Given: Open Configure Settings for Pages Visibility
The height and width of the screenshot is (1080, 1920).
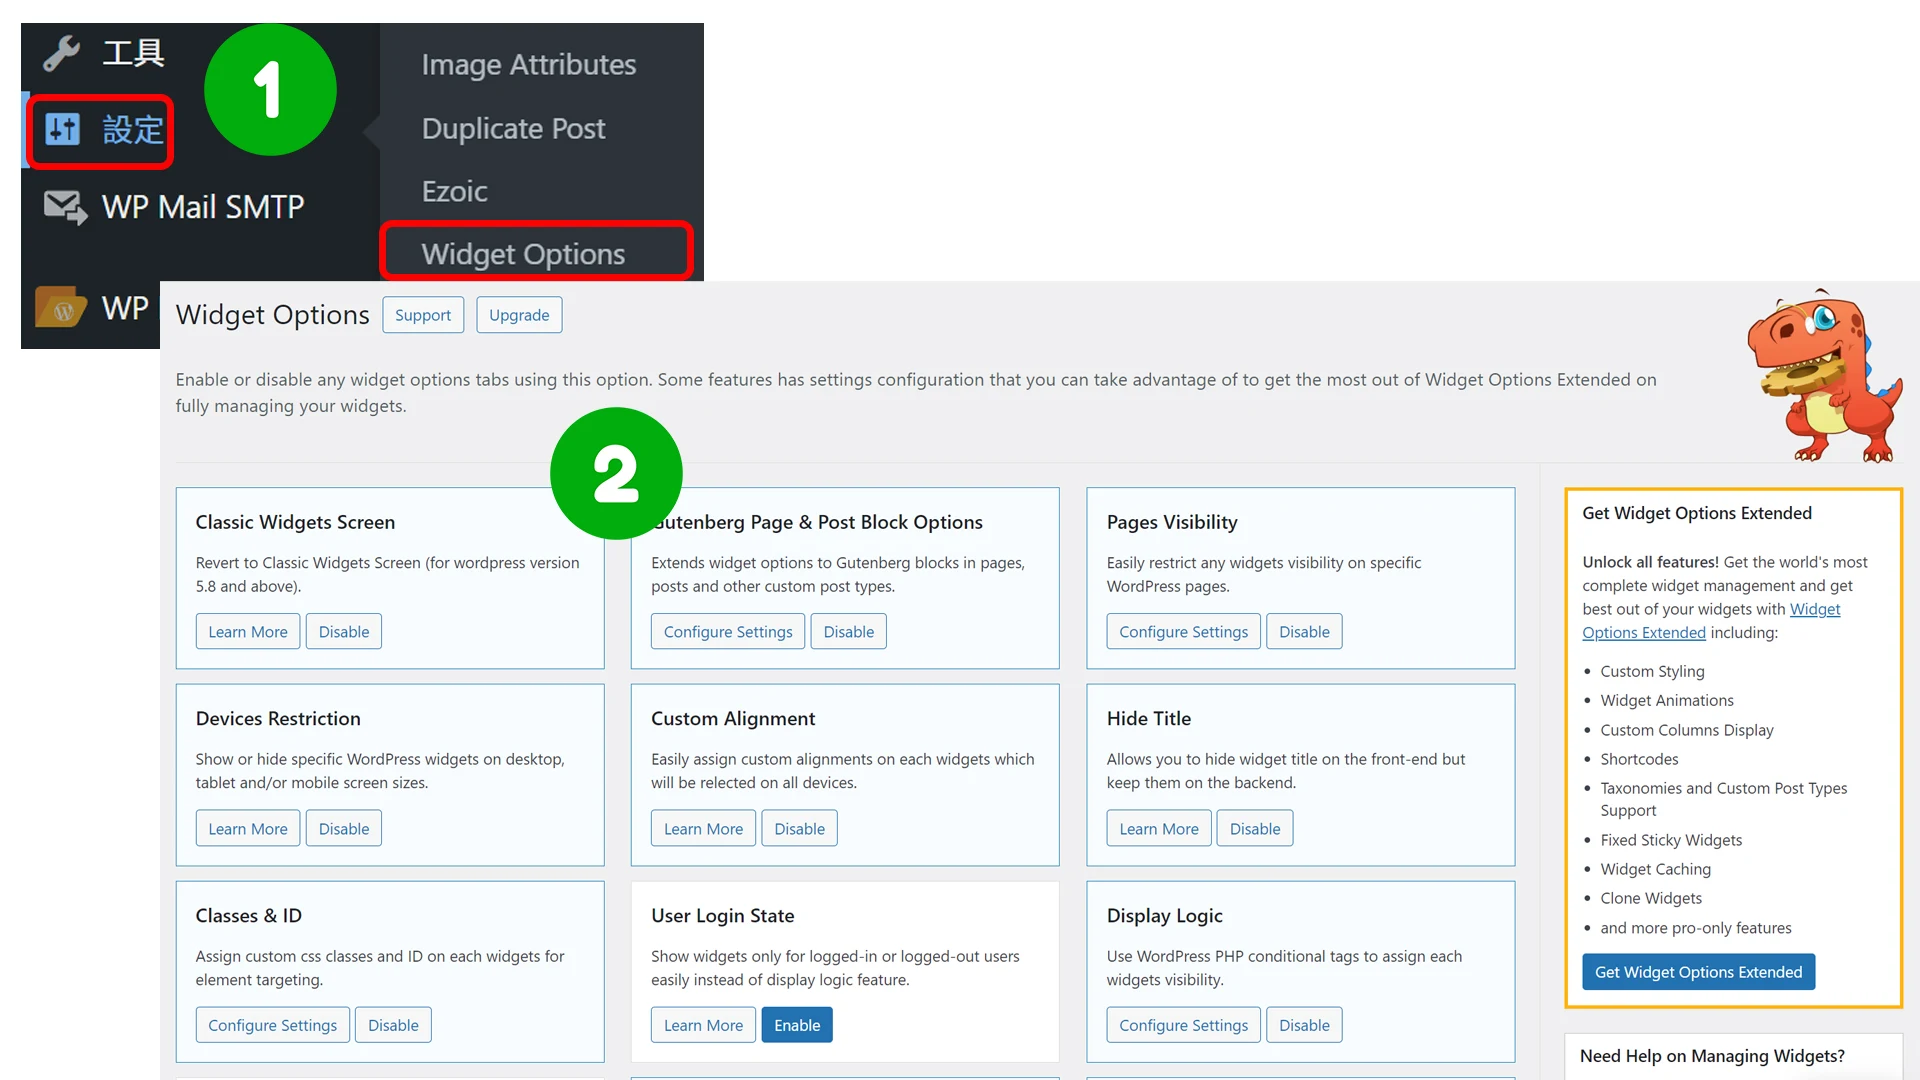Looking at the screenshot, I should (x=1184, y=632).
